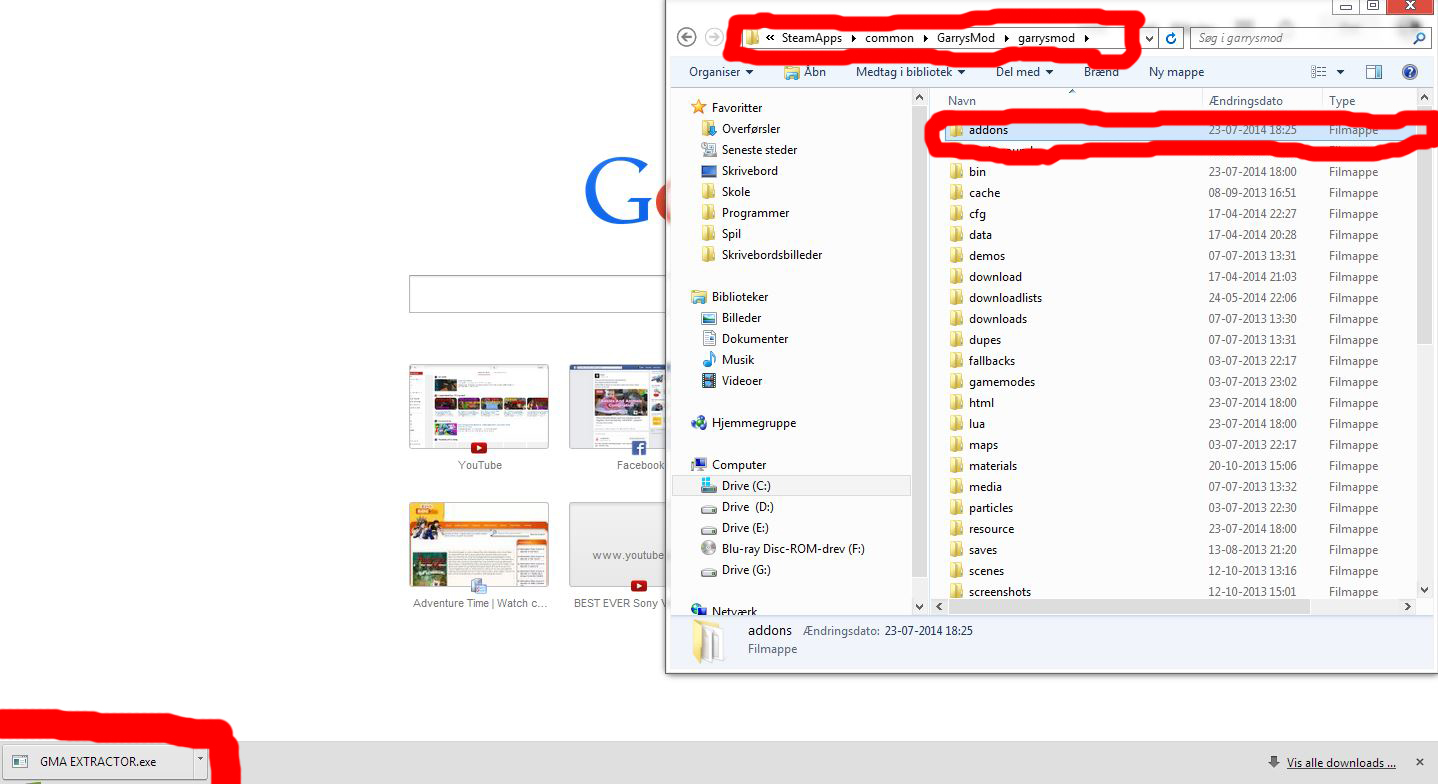Viewport: 1438px width, 784px height.
Task: Expand the arrow after GarrysMod breadcrumb
Action: [1006, 38]
